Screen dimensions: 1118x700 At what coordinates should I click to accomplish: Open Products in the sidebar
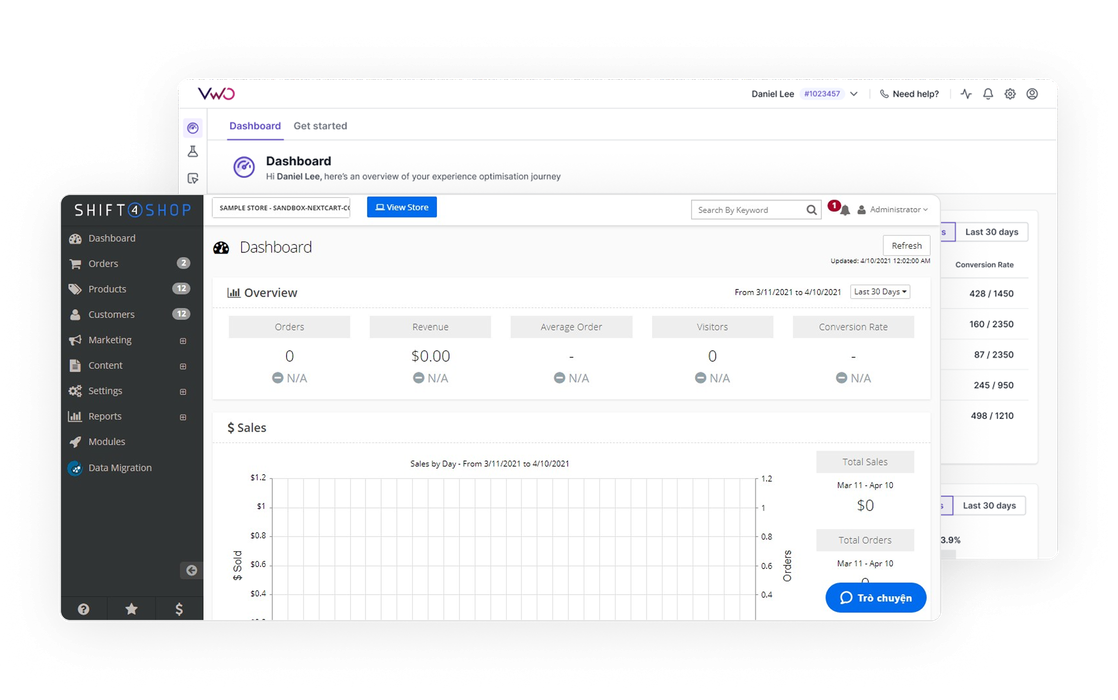107,289
